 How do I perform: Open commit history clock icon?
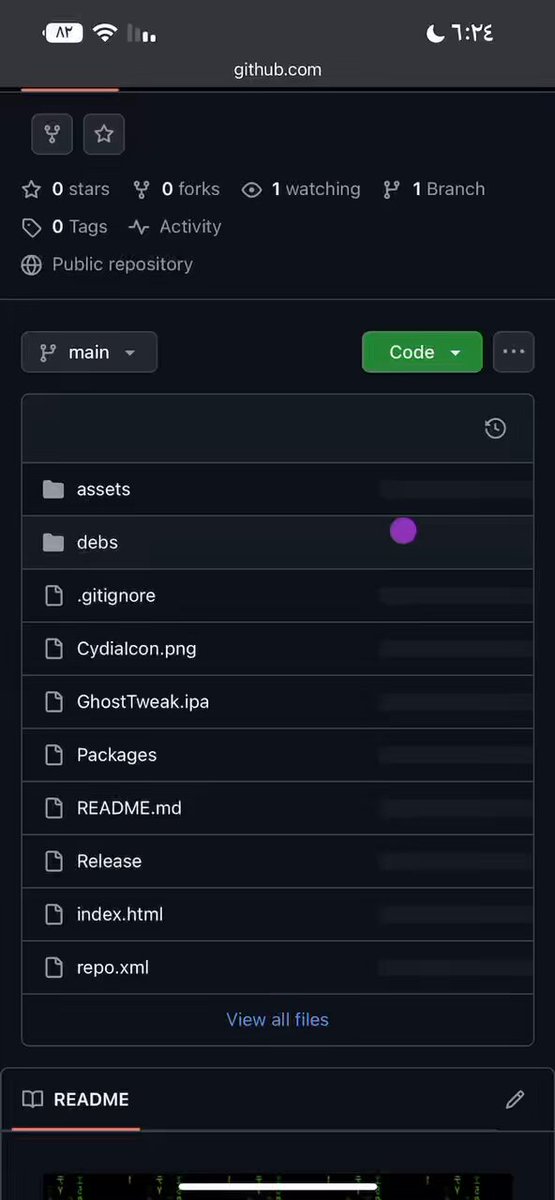tap(495, 429)
